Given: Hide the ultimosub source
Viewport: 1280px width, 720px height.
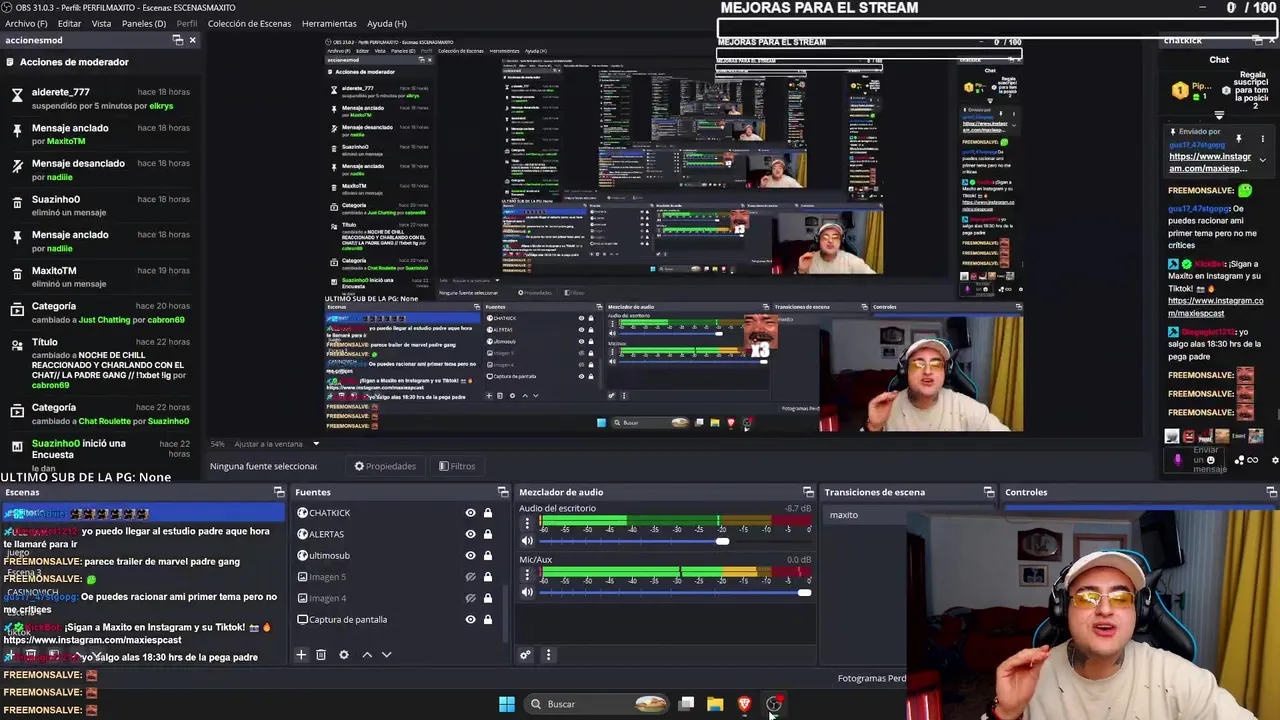Looking at the screenshot, I should coord(470,555).
